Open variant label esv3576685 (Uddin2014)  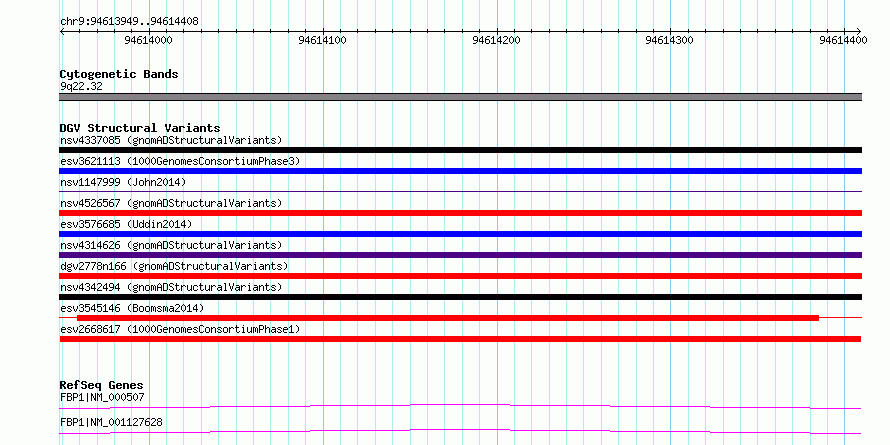click(x=126, y=224)
